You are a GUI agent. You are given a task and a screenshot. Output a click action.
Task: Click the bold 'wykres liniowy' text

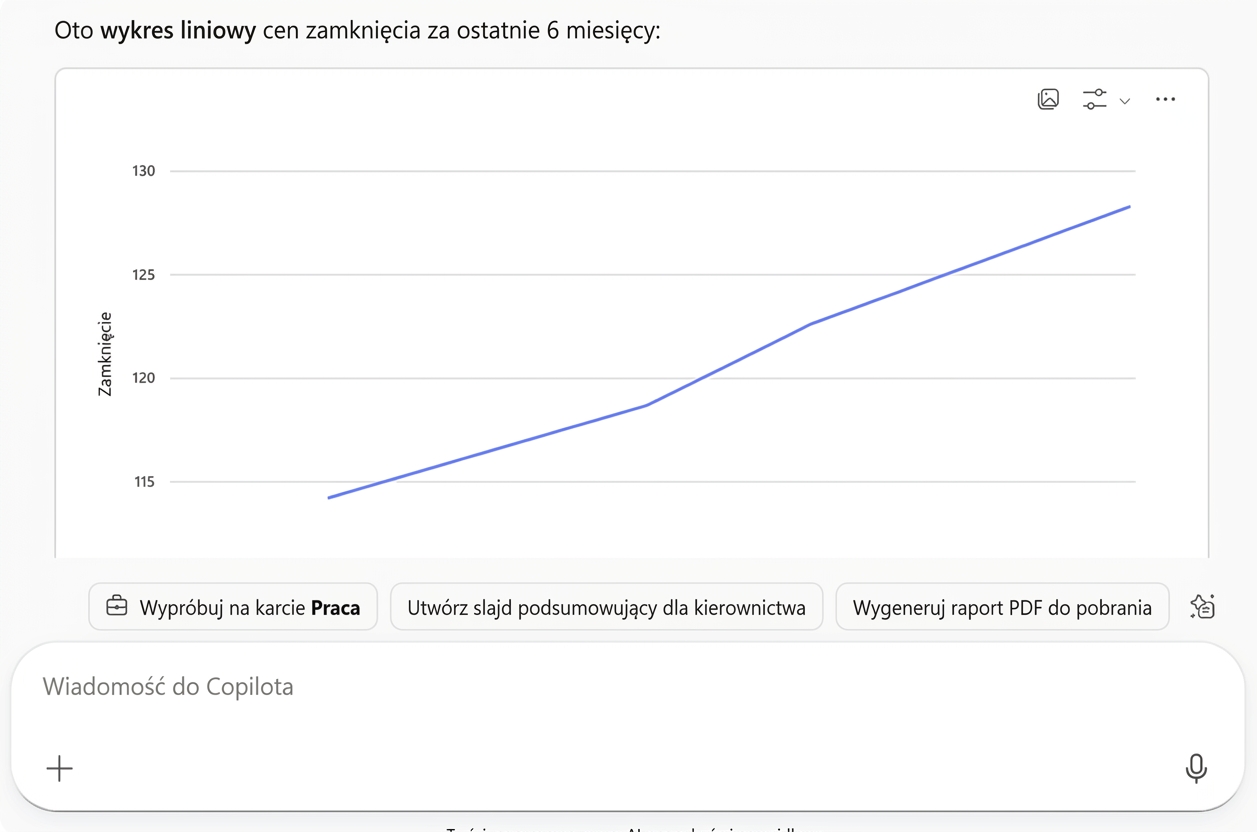click(x=179, y=31)
